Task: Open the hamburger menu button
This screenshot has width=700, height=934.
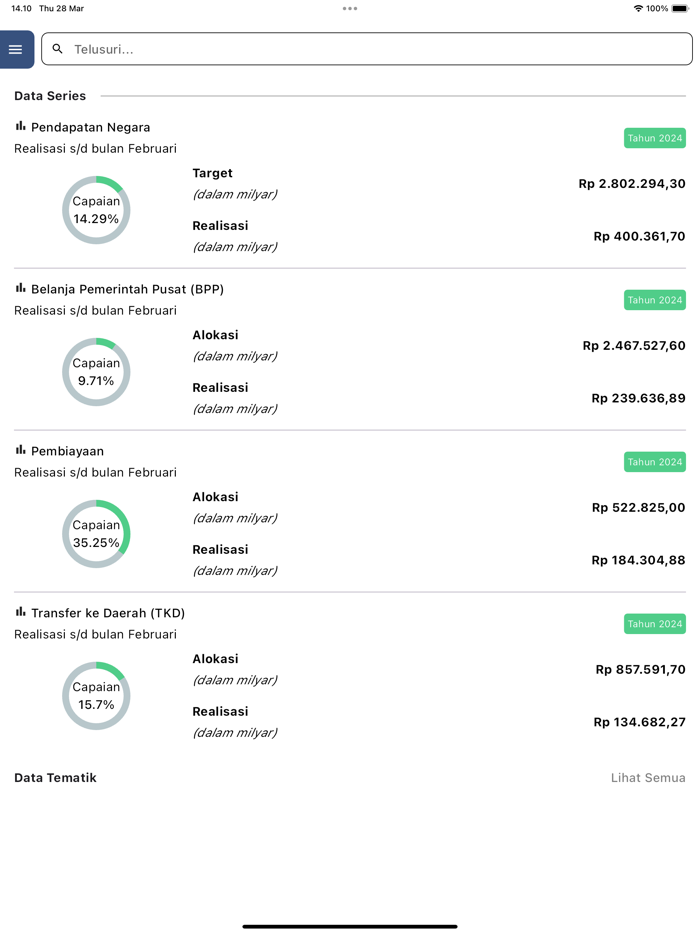Action: (x=16, y=49)
